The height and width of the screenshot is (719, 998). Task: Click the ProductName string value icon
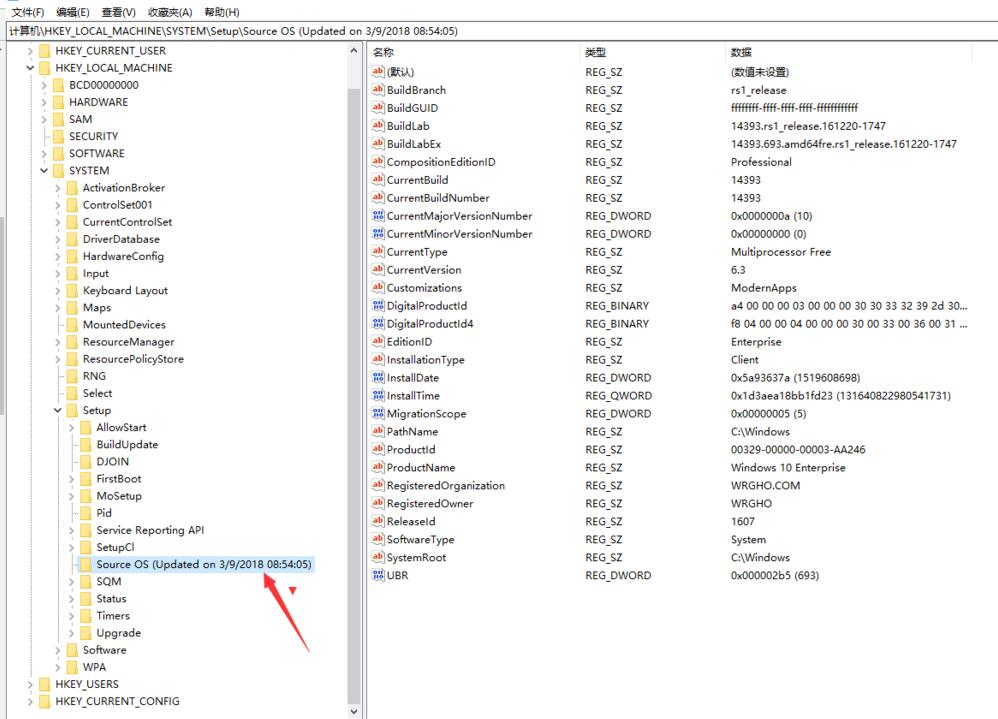coord(378,468)
